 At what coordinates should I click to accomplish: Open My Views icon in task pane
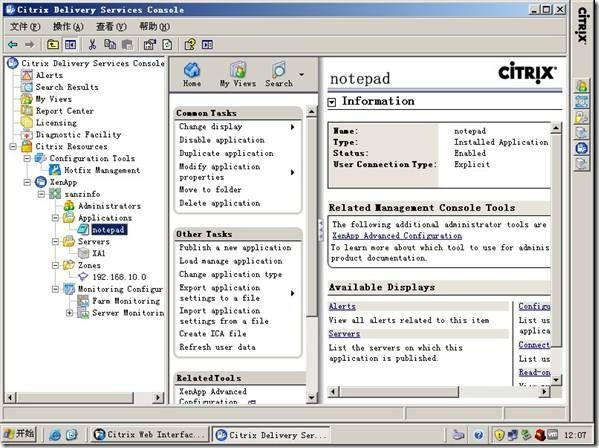click(x=238, y=75)
